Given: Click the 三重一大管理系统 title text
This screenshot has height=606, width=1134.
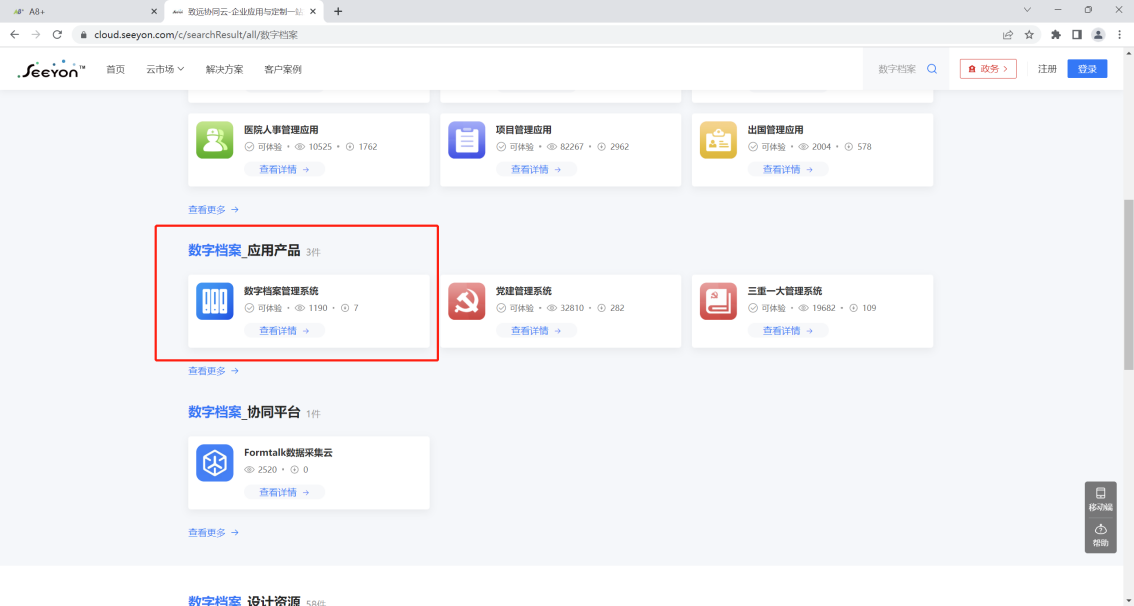Looking at the screenshot, I should click(x=785, y=291).
